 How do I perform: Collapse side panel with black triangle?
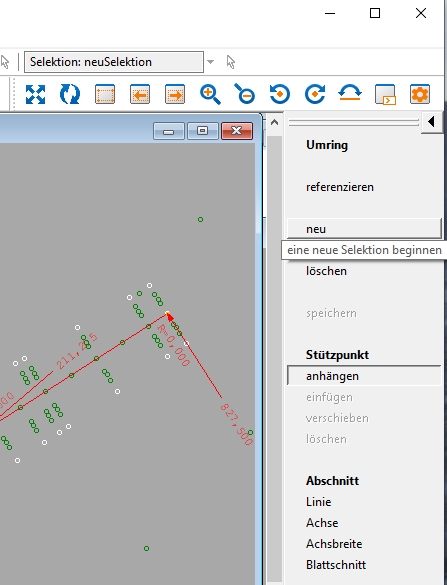click(432, 122)
